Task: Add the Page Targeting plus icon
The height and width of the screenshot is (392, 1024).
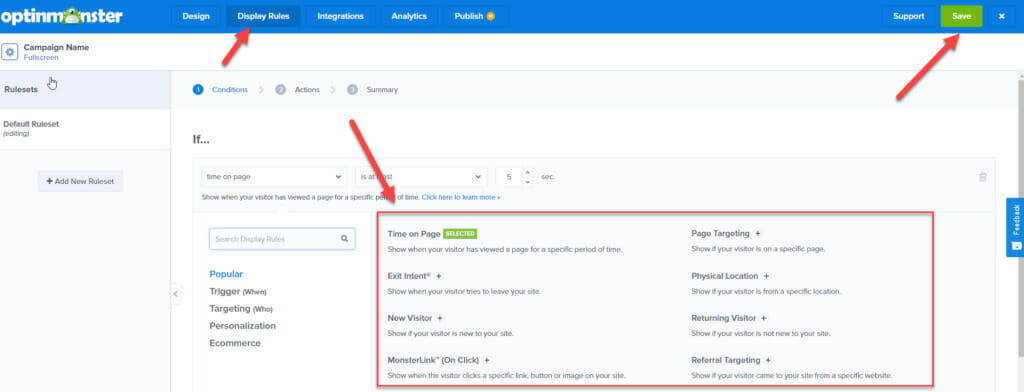Action: (x=758, y=233)
